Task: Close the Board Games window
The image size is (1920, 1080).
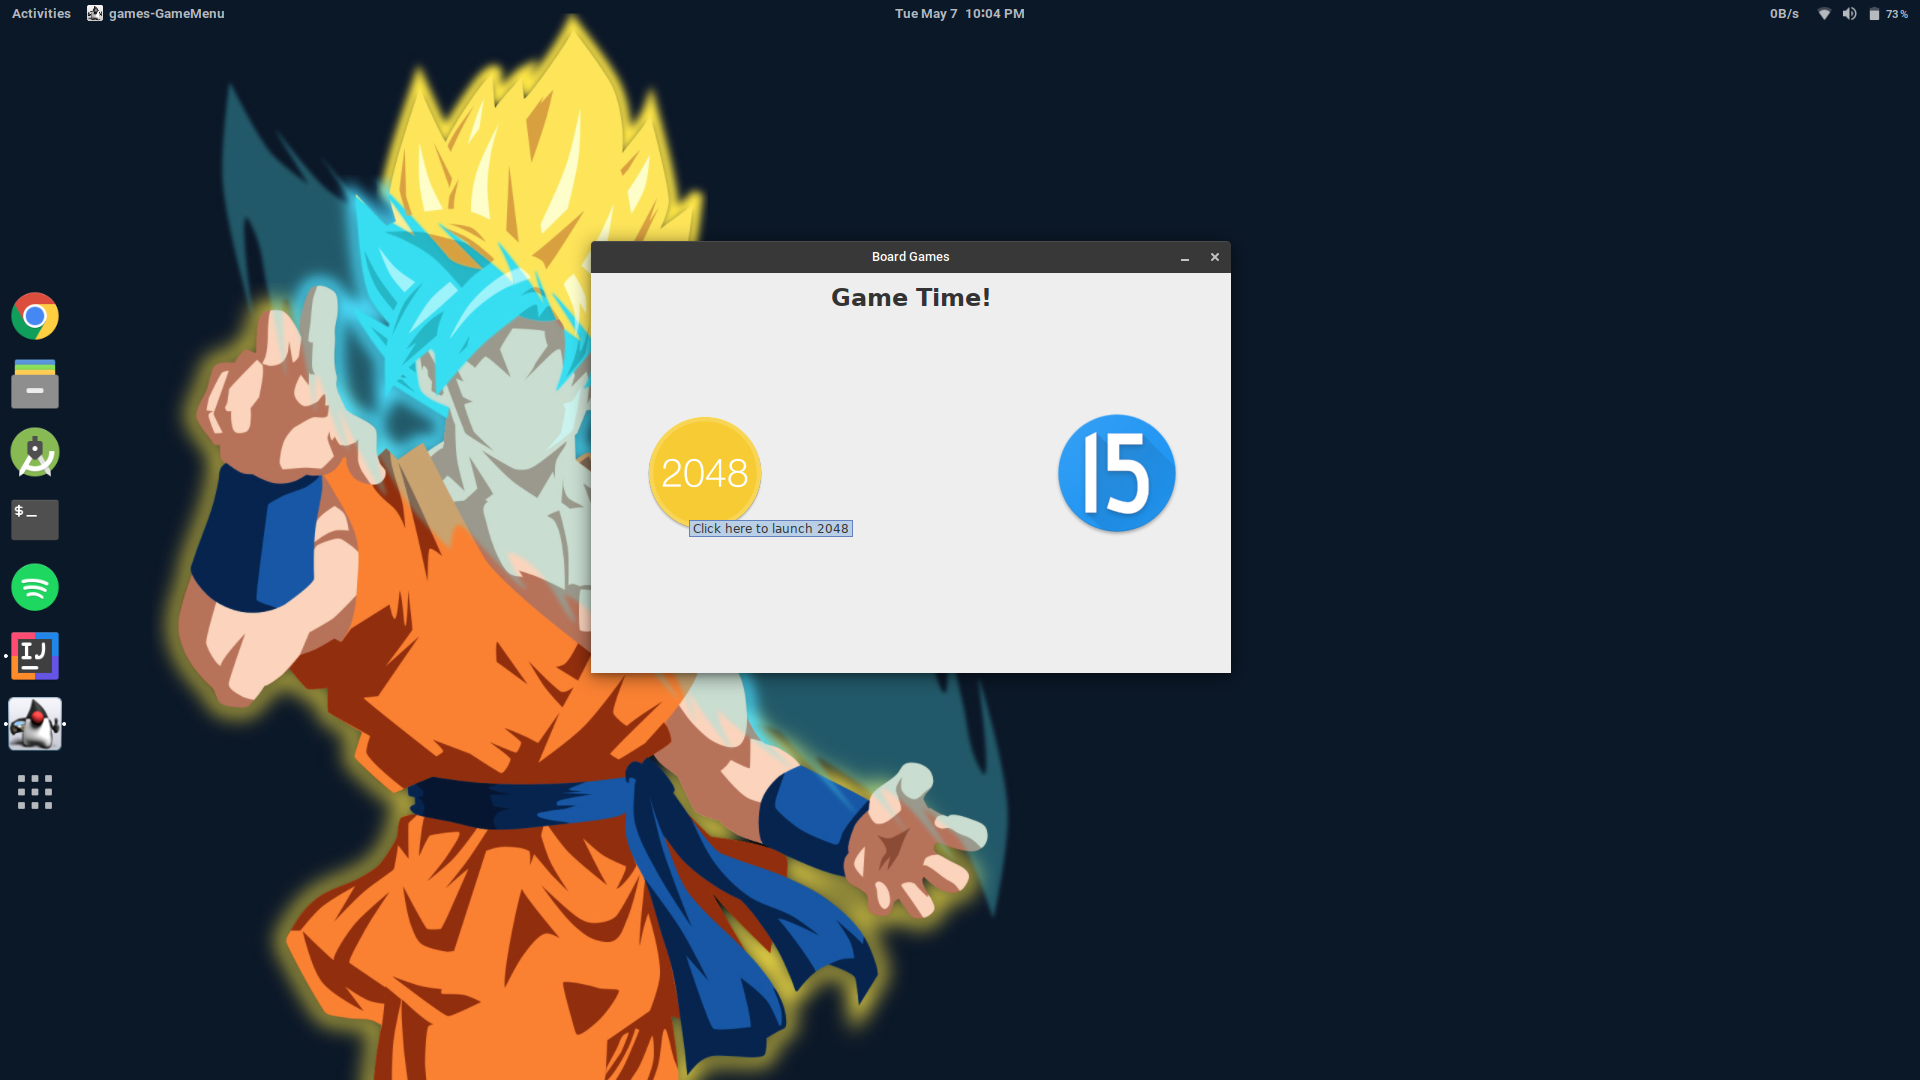Action: [x=1215, y=257]
